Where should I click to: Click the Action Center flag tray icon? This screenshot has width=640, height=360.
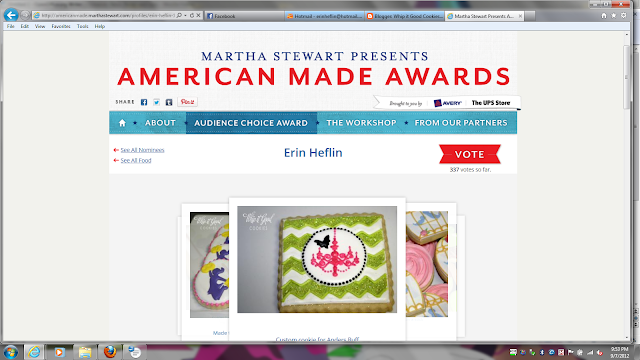click(571, 352)
